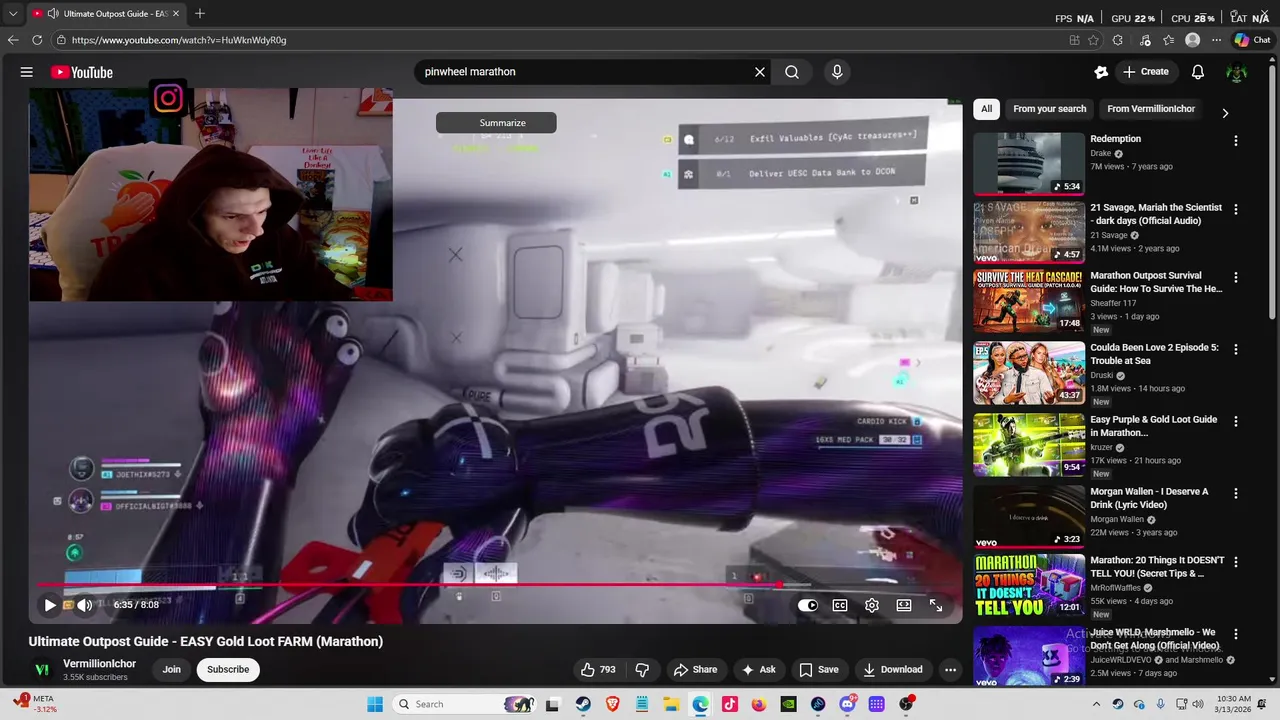1280x720 pixels.
Task: Like the video with 793 likes
Action: tap(599, 670)
